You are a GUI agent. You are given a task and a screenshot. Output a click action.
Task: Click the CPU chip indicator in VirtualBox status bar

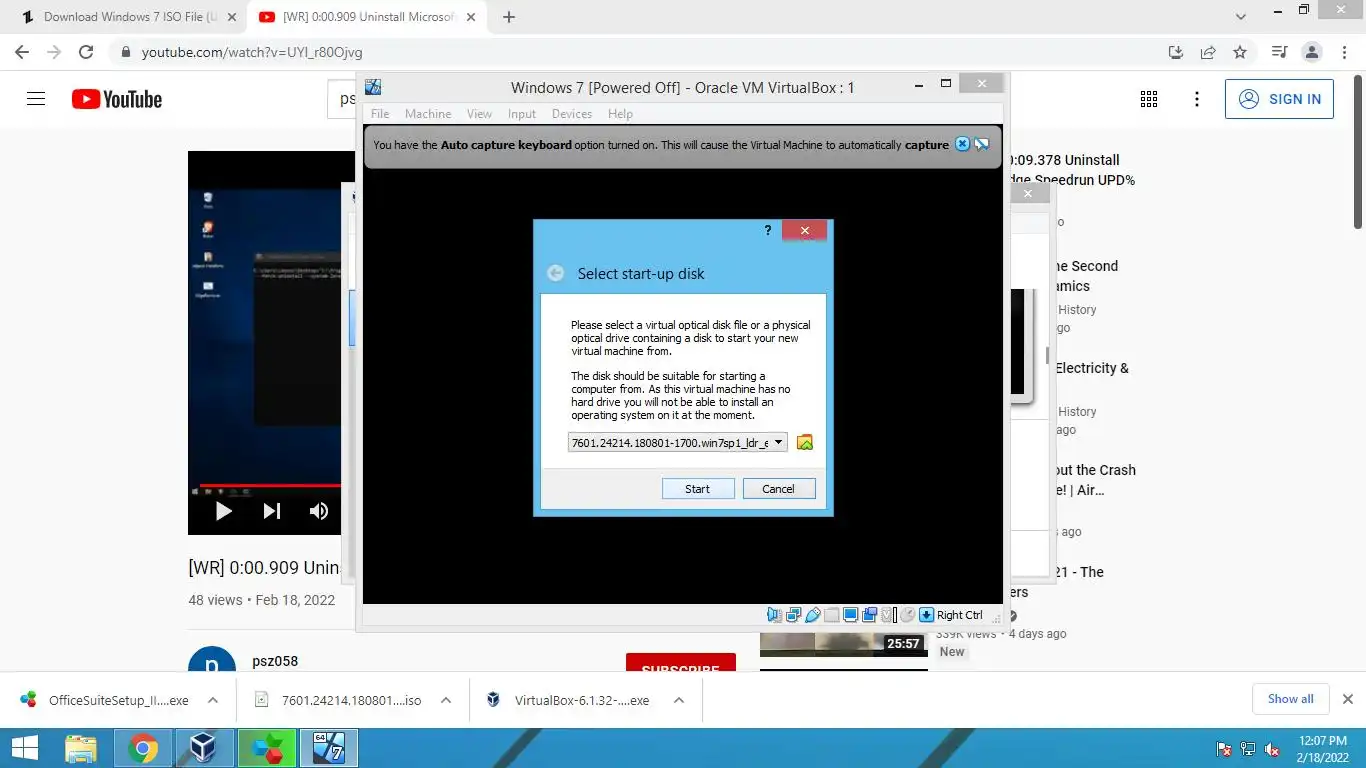tap(887, 615)
